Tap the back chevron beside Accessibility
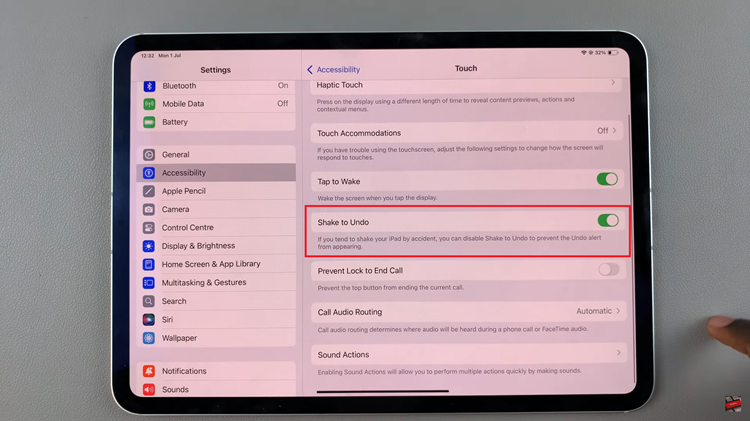Image resolution: width=750 pixels, height=421 pixels. click(310, 70)
